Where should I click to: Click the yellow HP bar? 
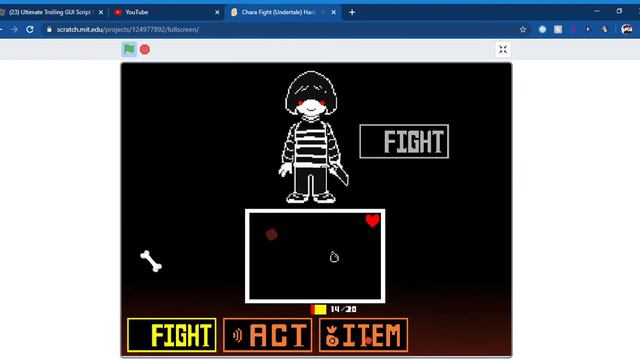[x=318, y=310]
